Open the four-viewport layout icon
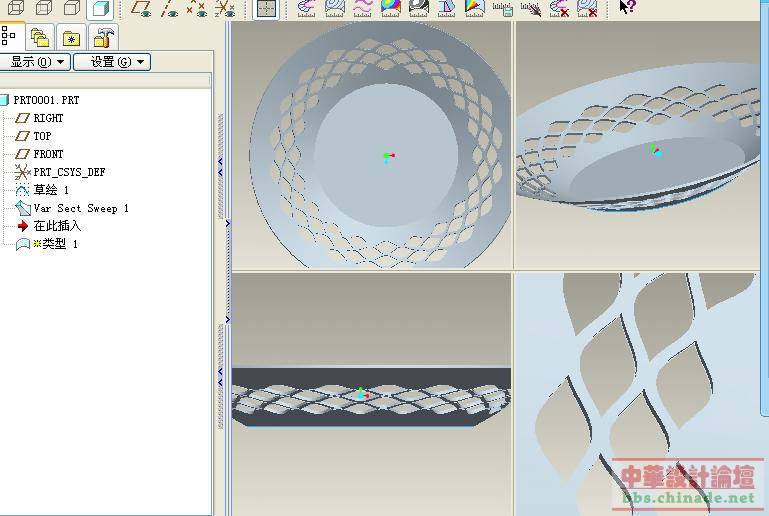This screenshot has width=769, height=516. pos(266,9)
